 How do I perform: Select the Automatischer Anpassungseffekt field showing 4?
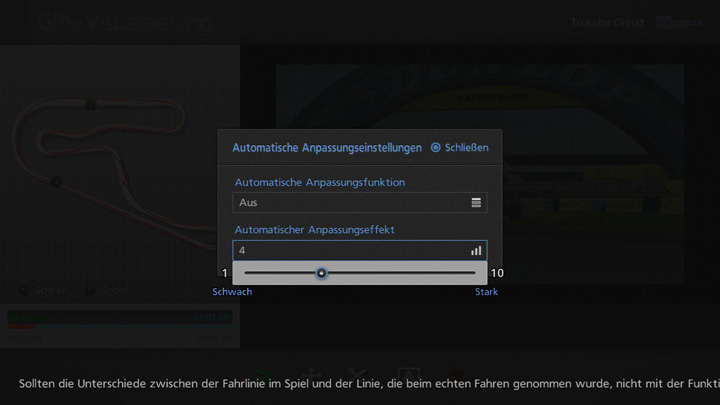tap(350, 250)
